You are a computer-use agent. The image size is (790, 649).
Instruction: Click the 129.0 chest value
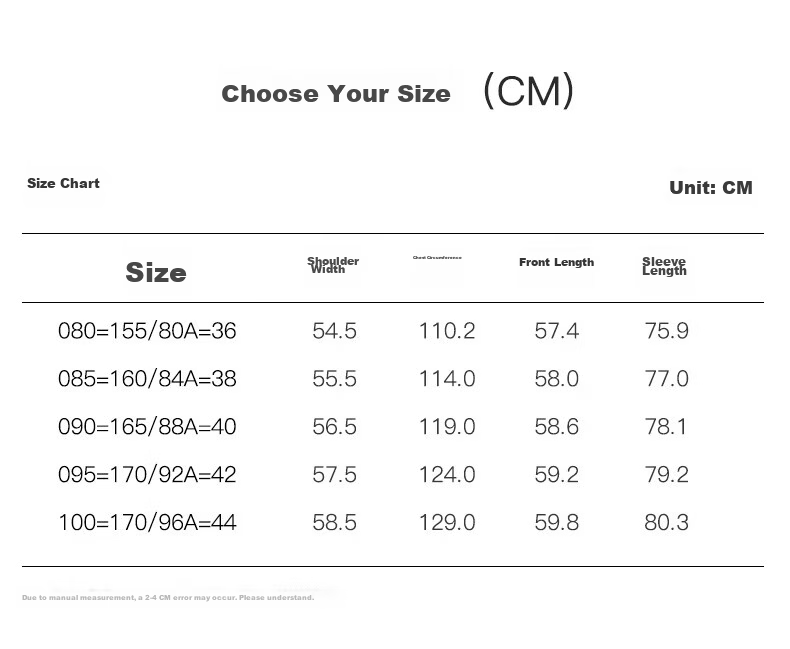coord(447,523)
